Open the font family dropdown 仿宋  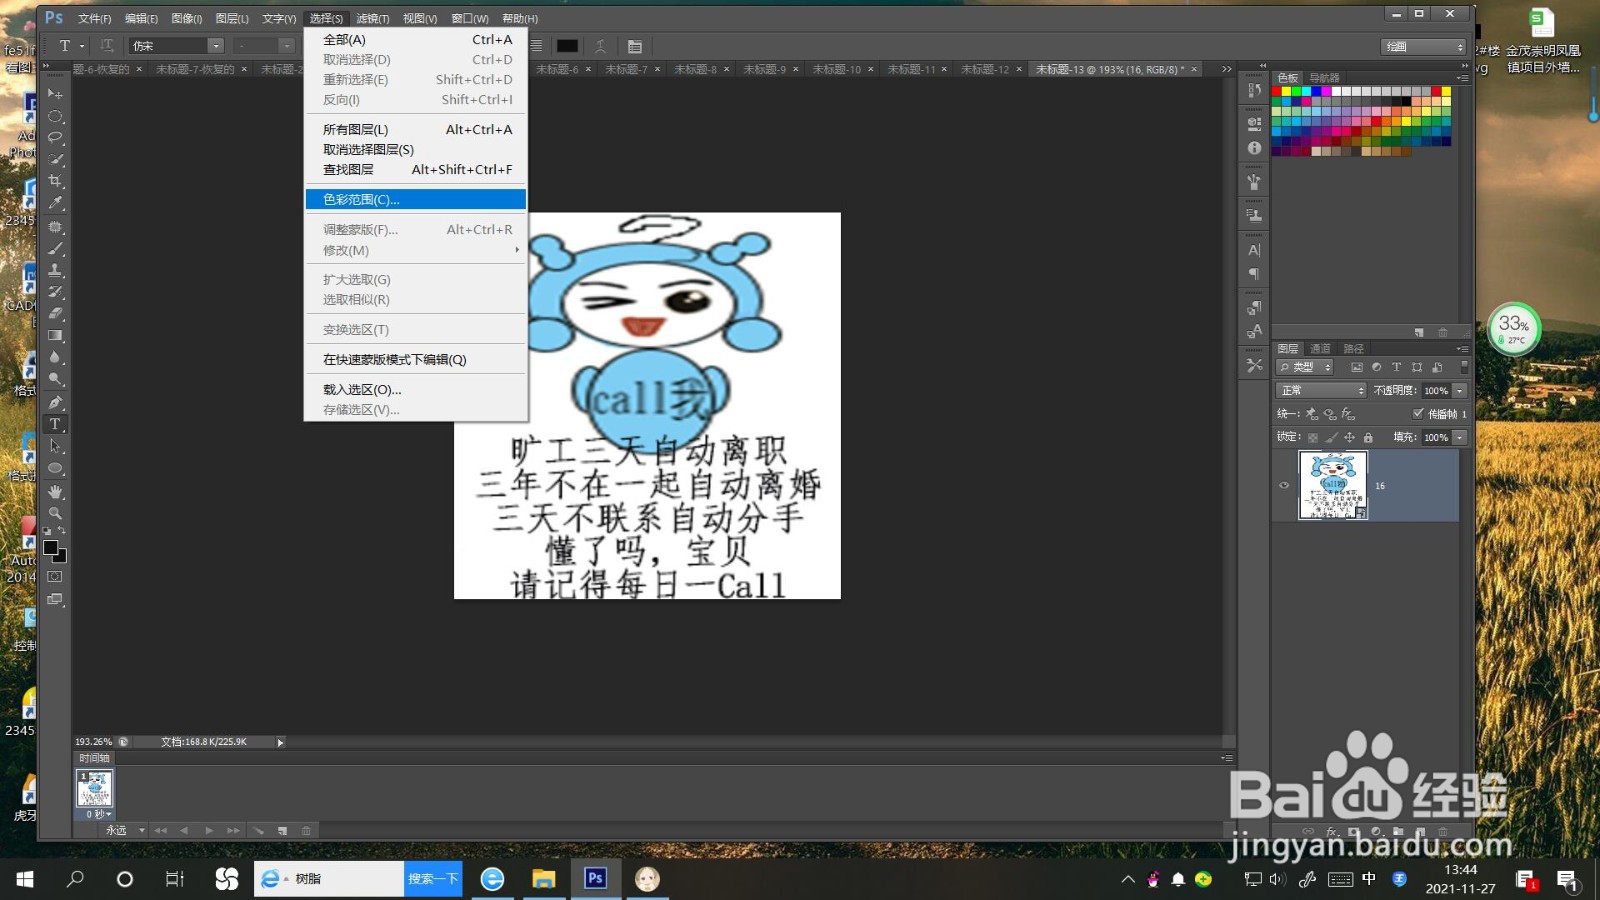(x=177, y=46)
